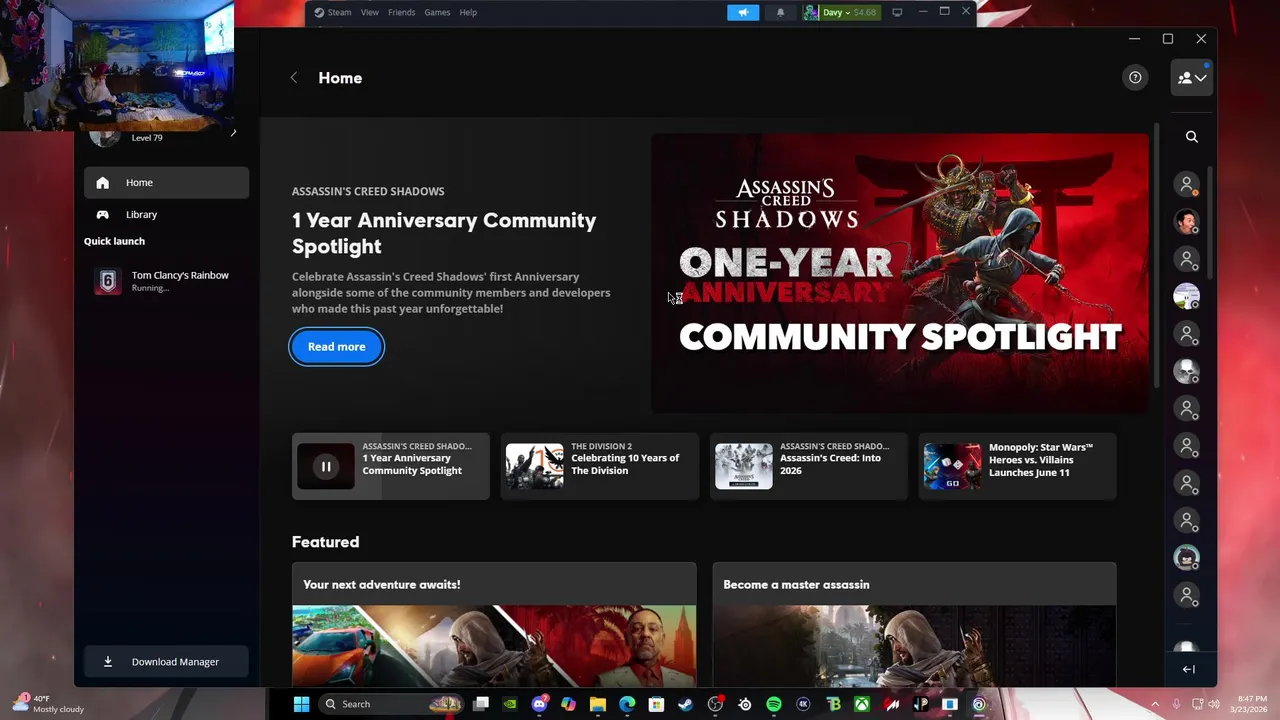Open Xbox app from taskbar
The width and height of the screenshot is (1280, 720).
point(862,704)
